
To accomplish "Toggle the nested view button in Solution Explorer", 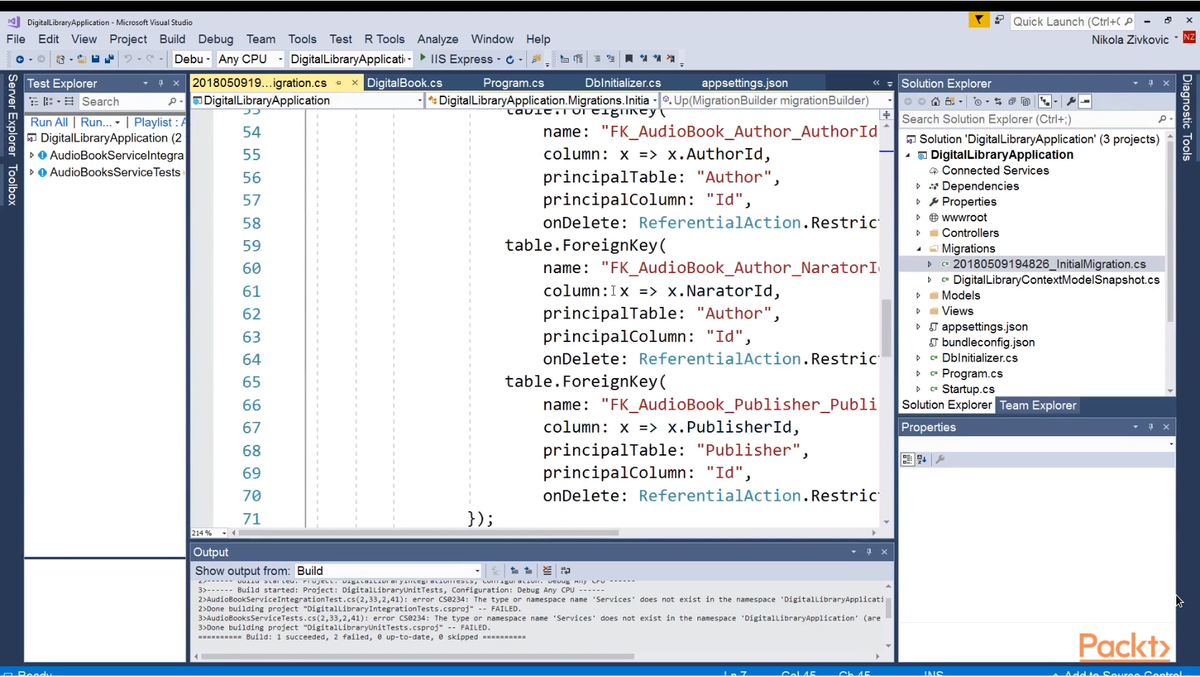I will tap(1045, 101).
